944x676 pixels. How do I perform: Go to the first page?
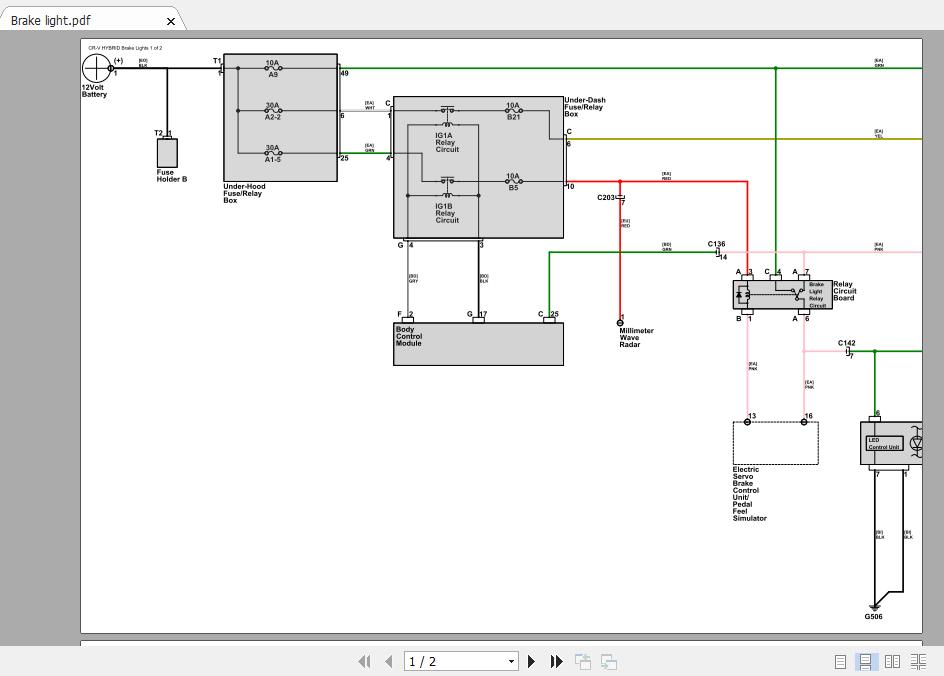click(x=364, y=661)
